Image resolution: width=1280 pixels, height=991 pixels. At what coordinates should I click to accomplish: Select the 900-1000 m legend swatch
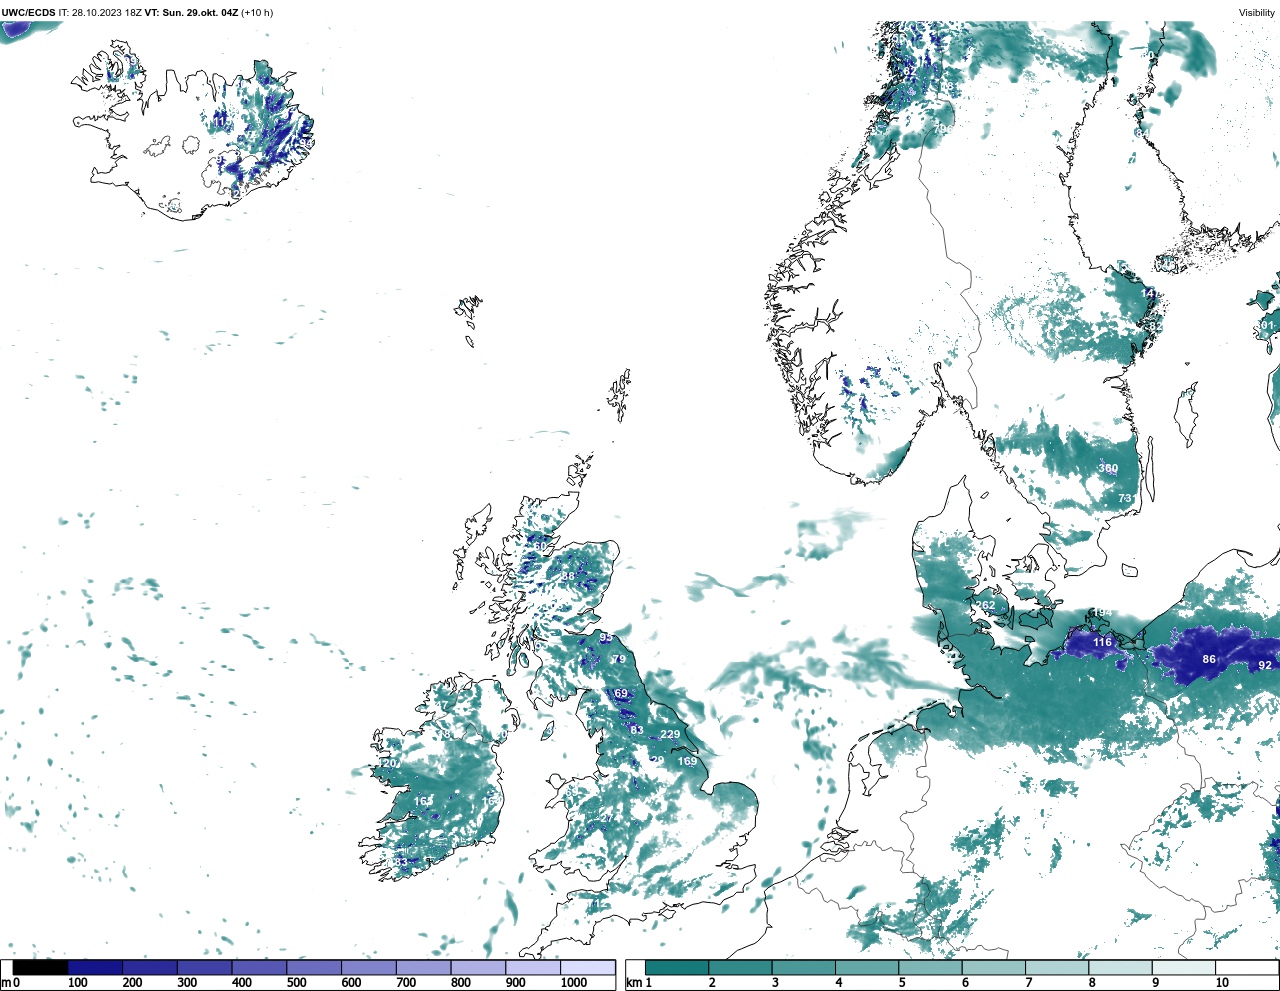[x=533, y=967]
